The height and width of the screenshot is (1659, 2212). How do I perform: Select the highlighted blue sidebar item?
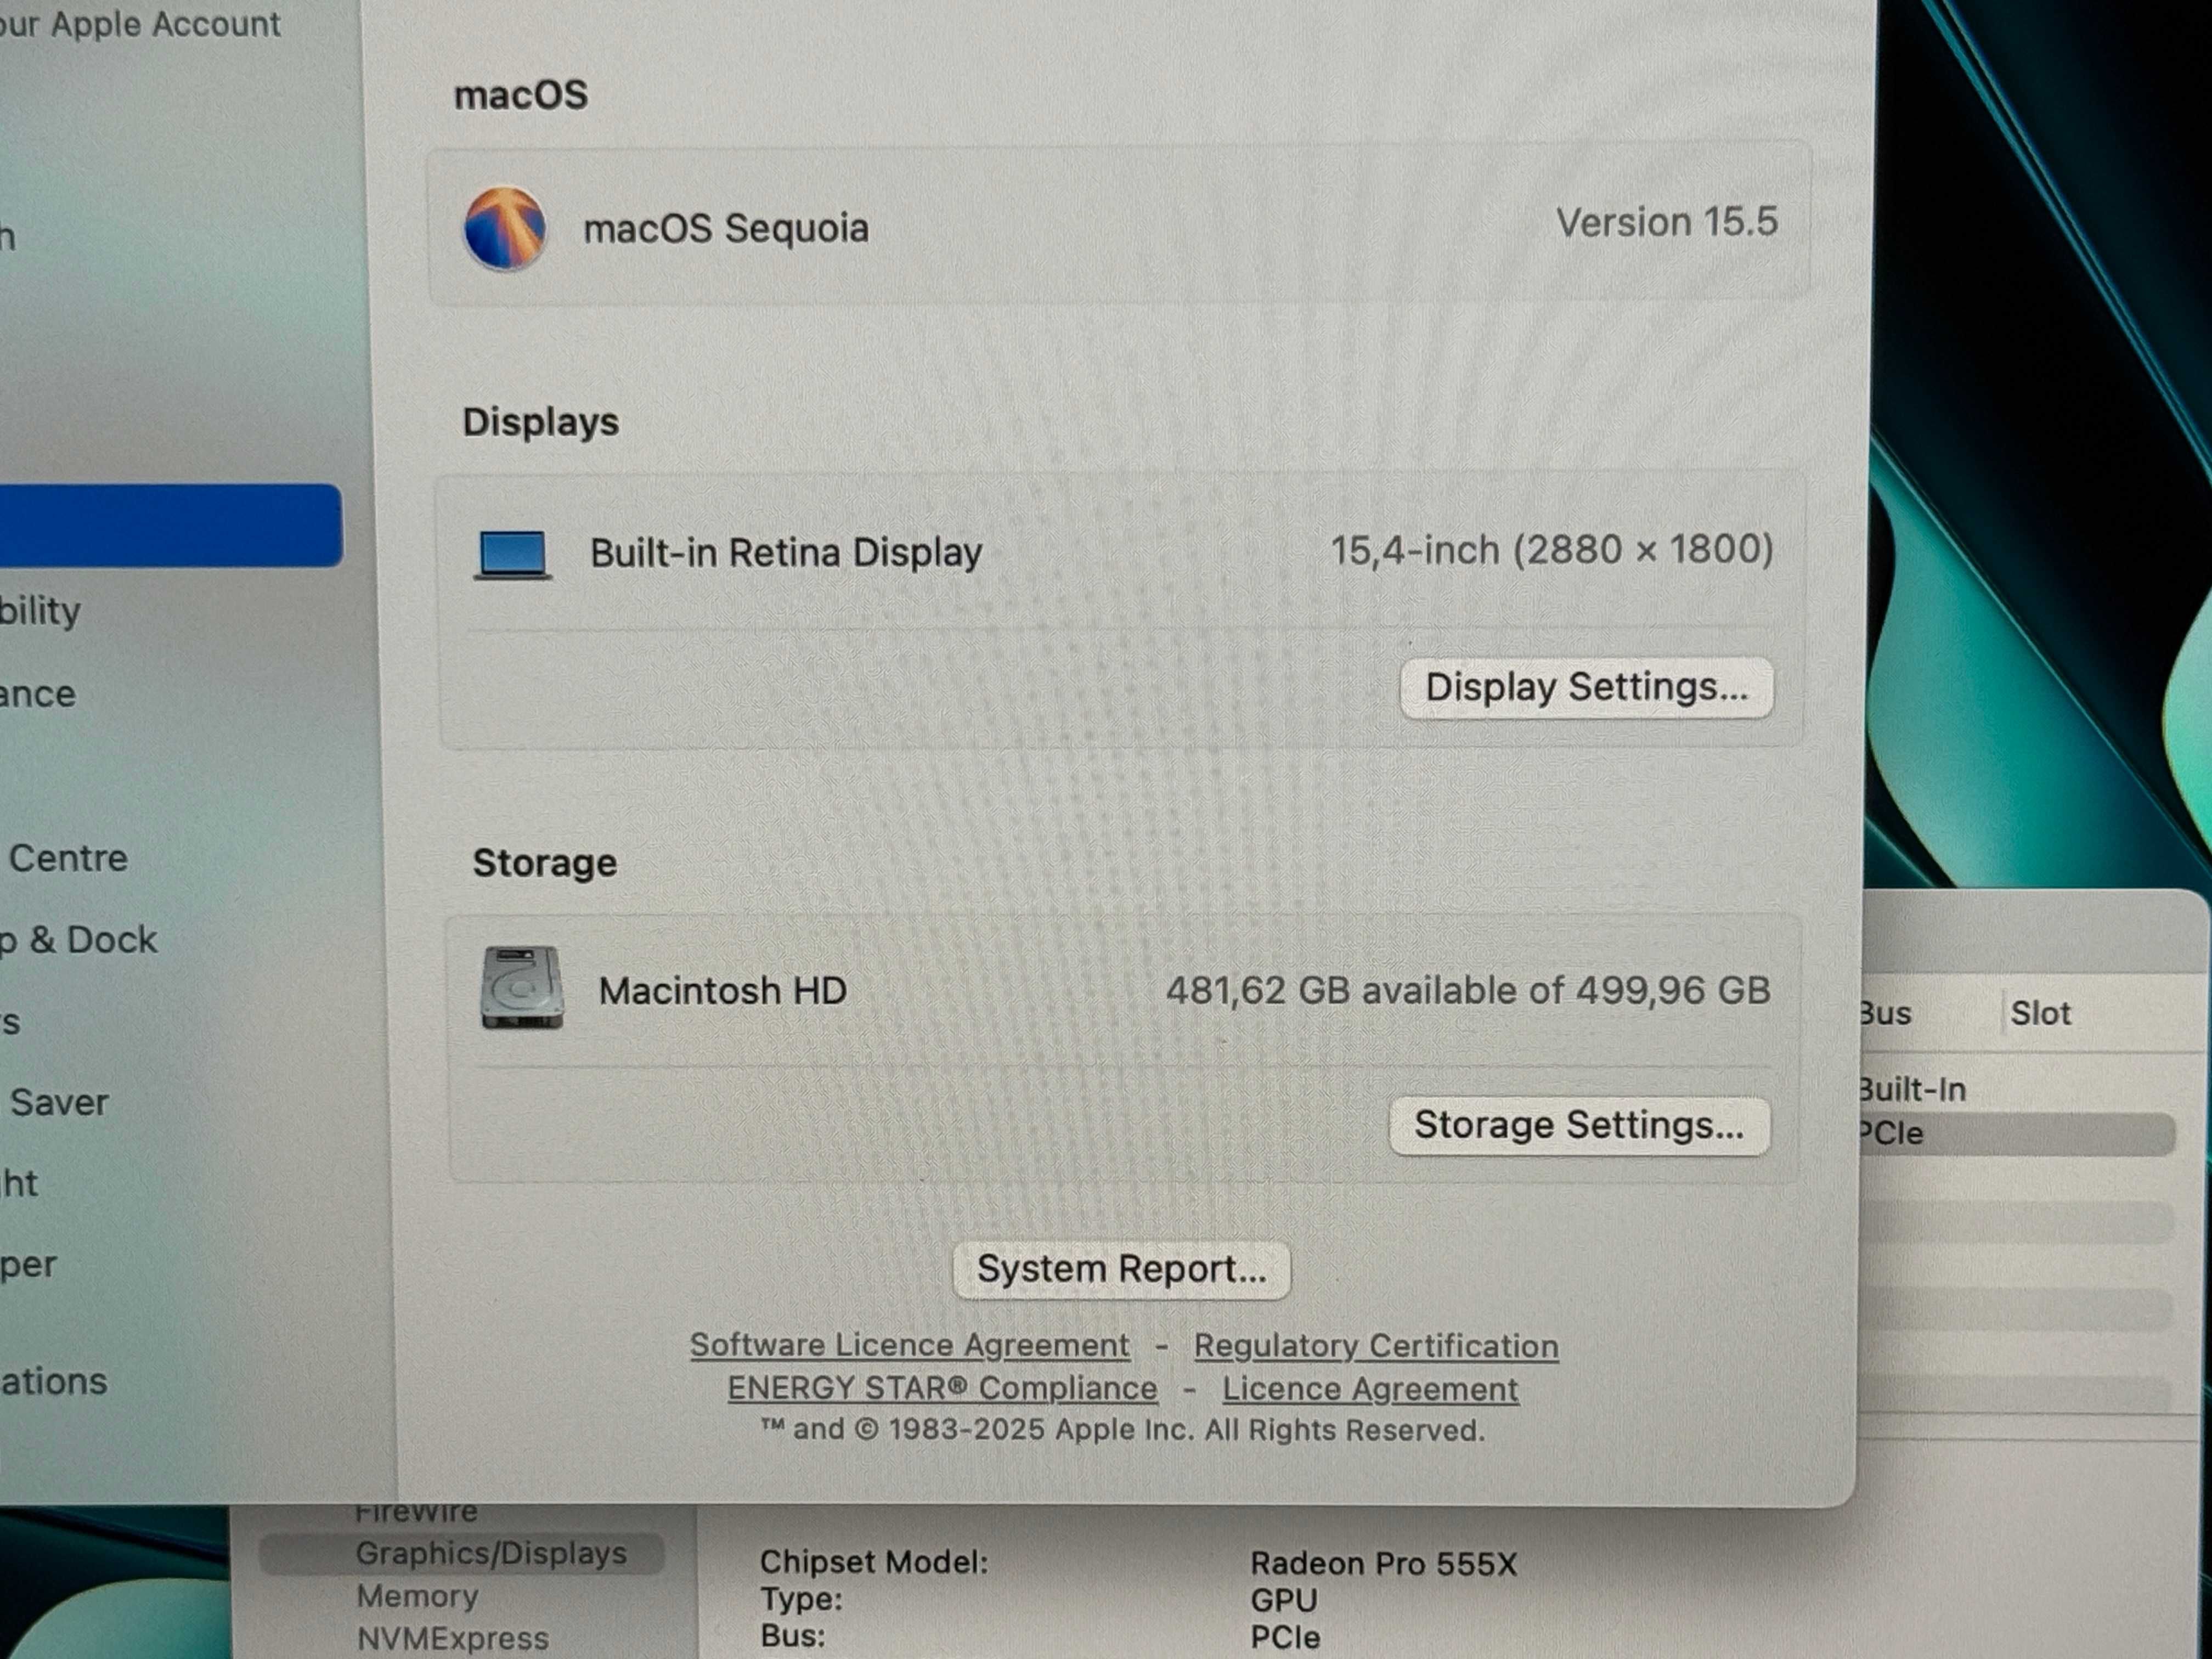point(171,525)
